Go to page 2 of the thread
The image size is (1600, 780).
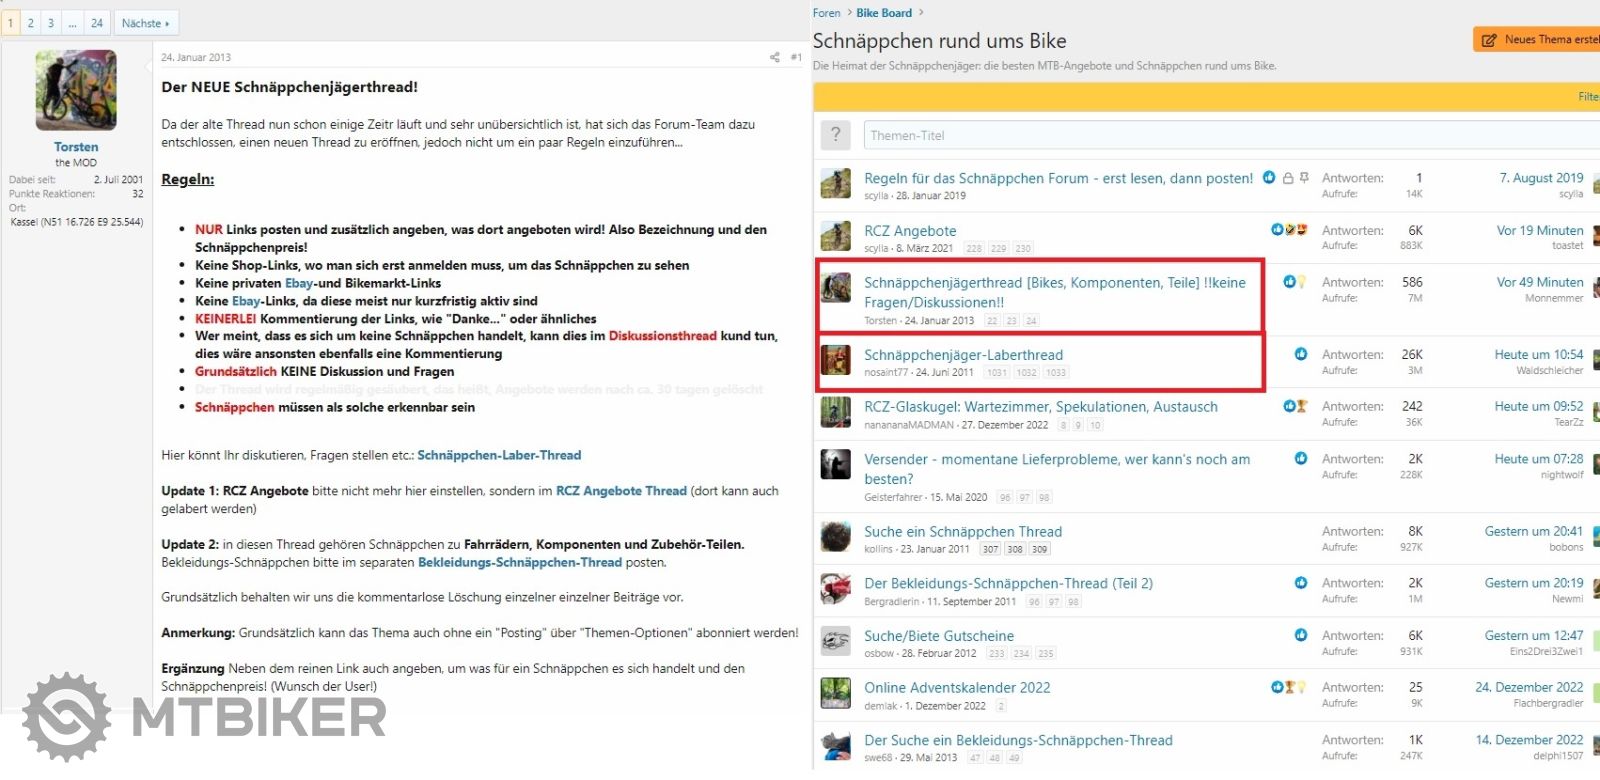[31, 23]
